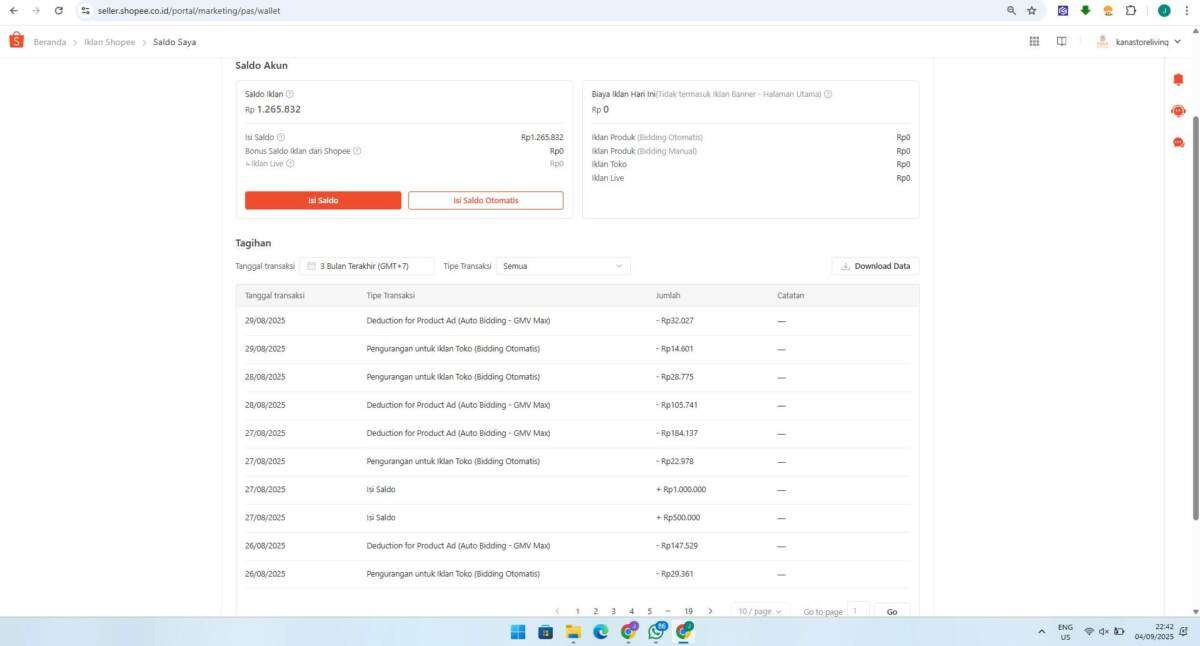Click the info icon beside Saldo Iklan
This screenshot has height=646, width=1200.
290,94
